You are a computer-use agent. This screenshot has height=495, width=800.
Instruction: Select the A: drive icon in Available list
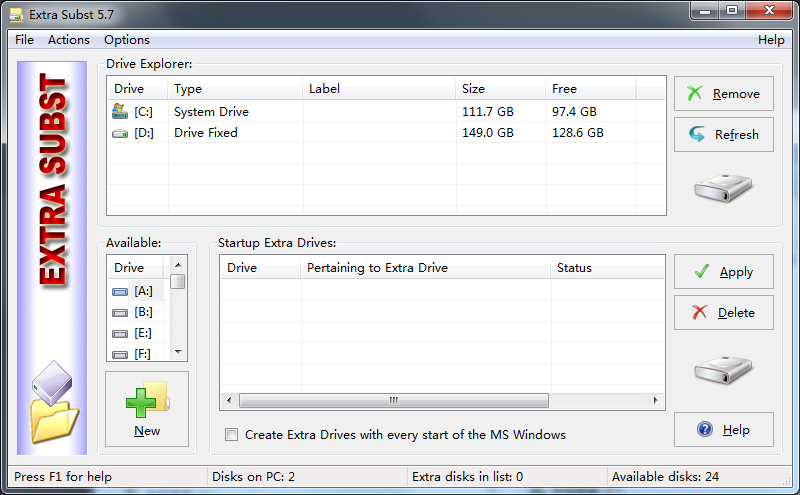click(x=120, y=291)
